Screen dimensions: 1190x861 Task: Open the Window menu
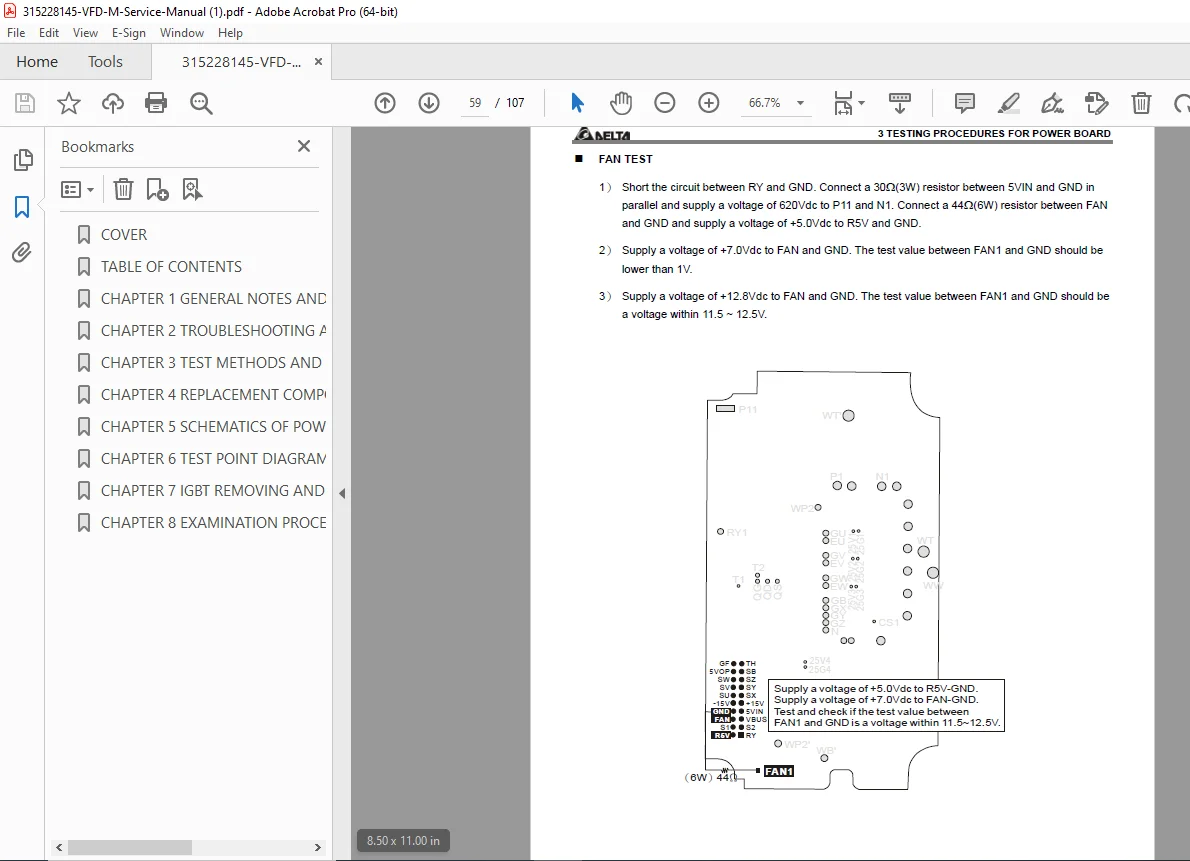click(x=181, y=33)
